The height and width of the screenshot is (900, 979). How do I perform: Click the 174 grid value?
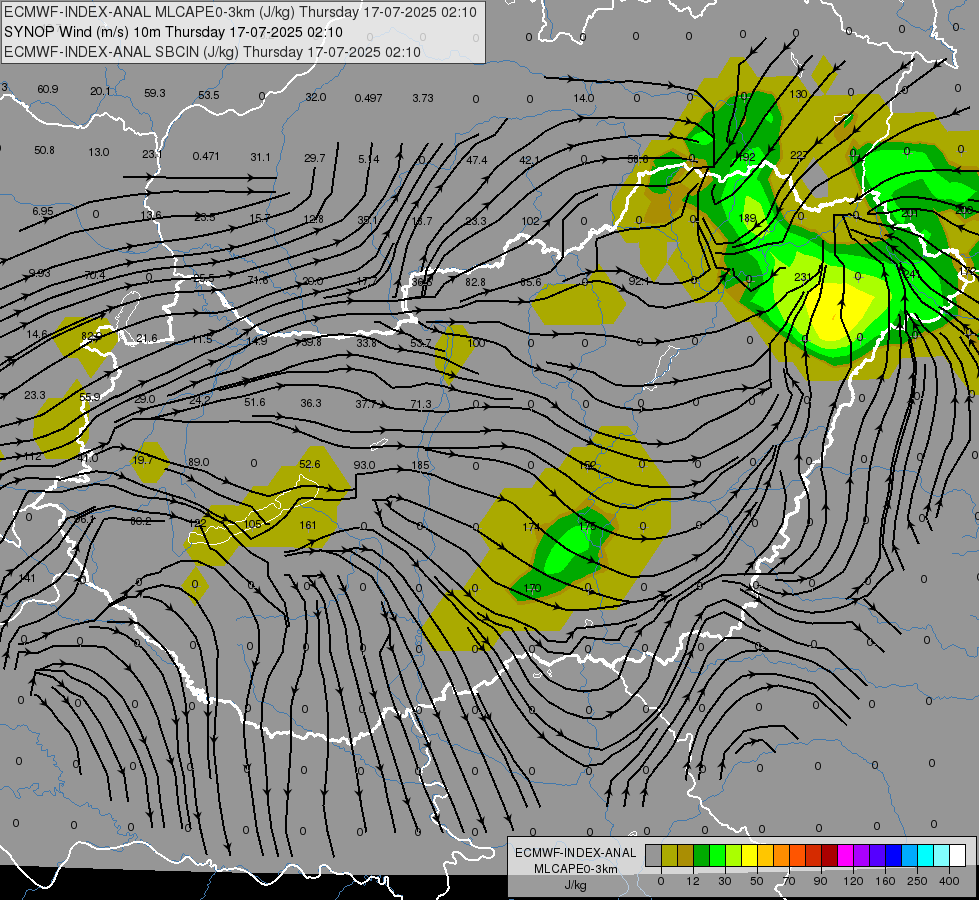[x=531, y=528]
